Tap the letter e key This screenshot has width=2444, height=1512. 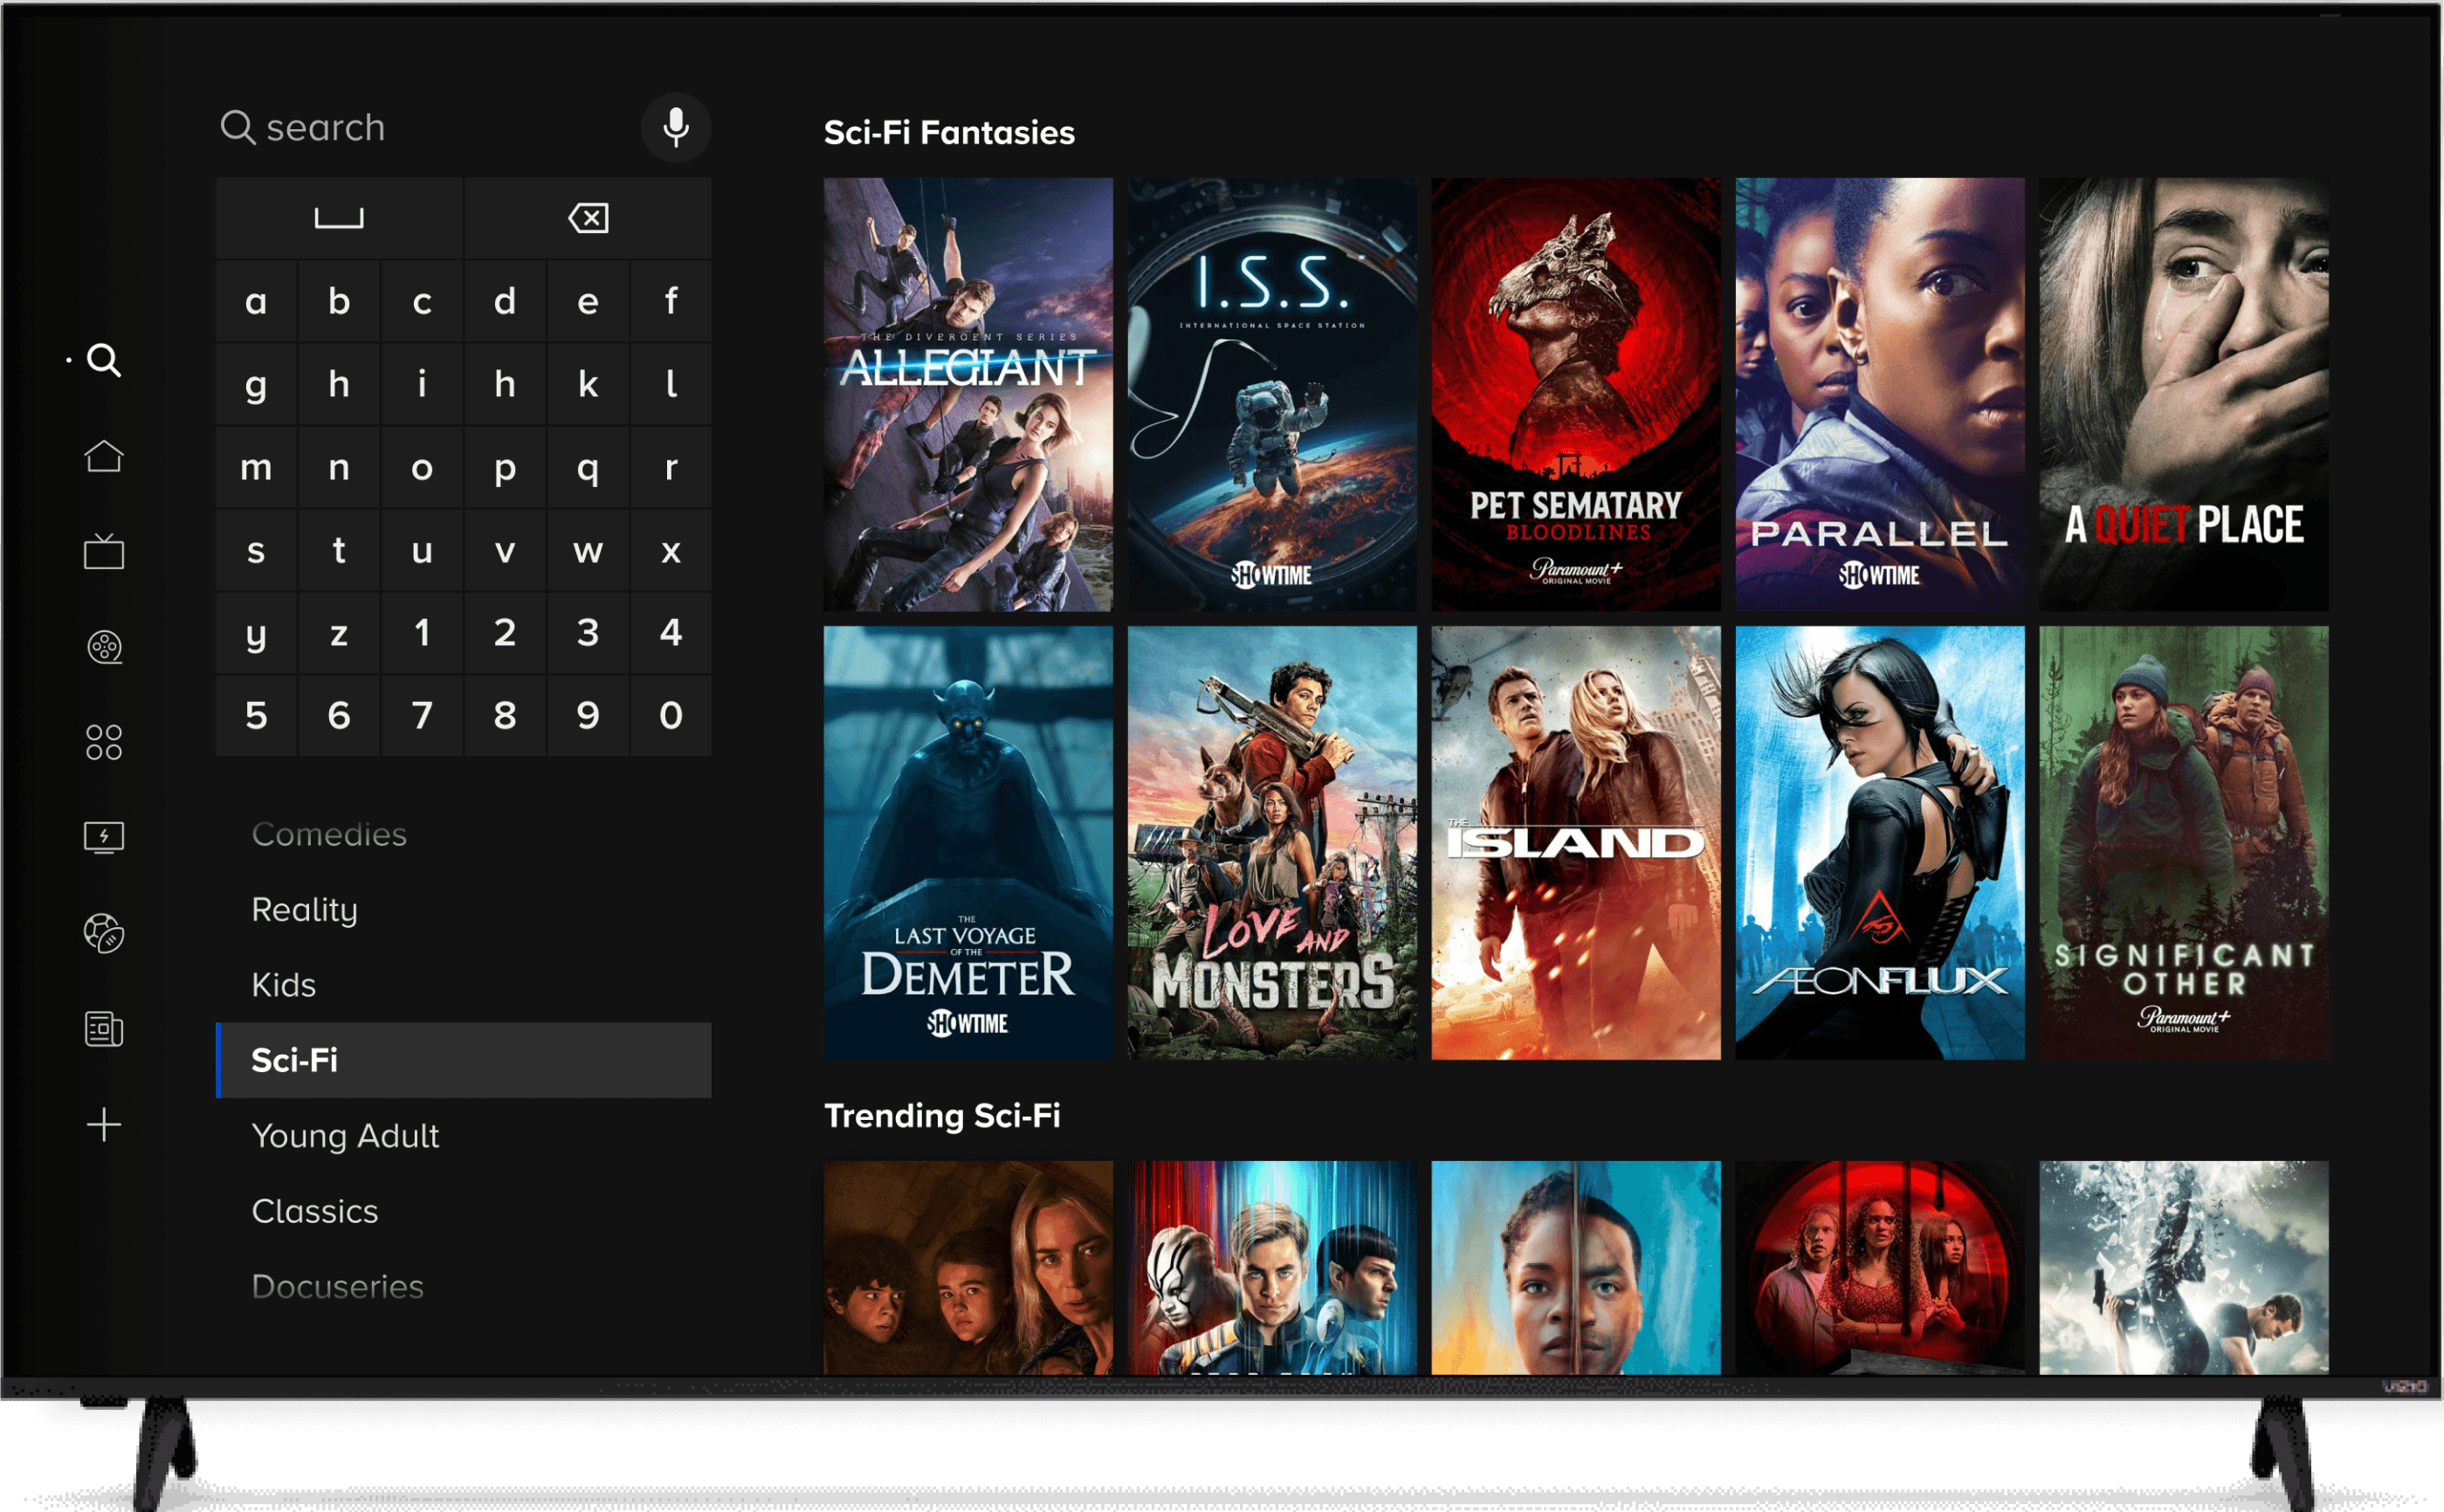[x=588, y=301]
